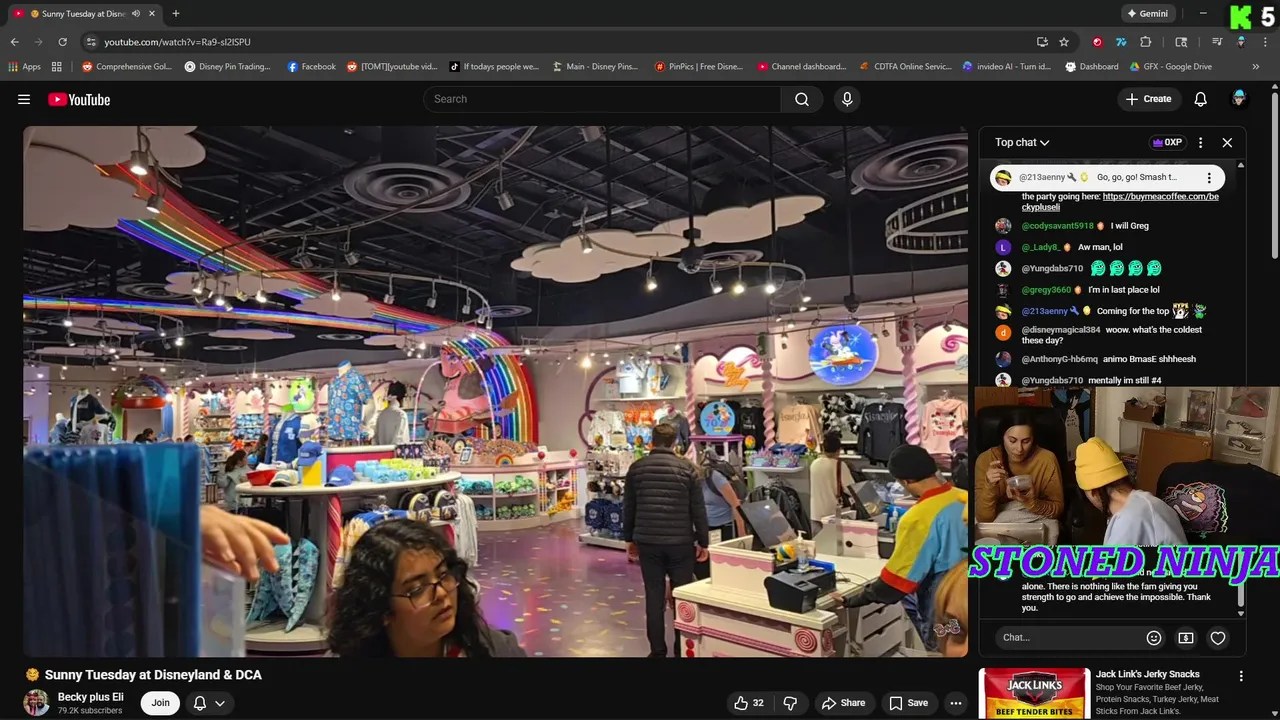Open emoji picker in chat box
Viewport: 1280px width, 720px height.
(x=1154, y=638)
